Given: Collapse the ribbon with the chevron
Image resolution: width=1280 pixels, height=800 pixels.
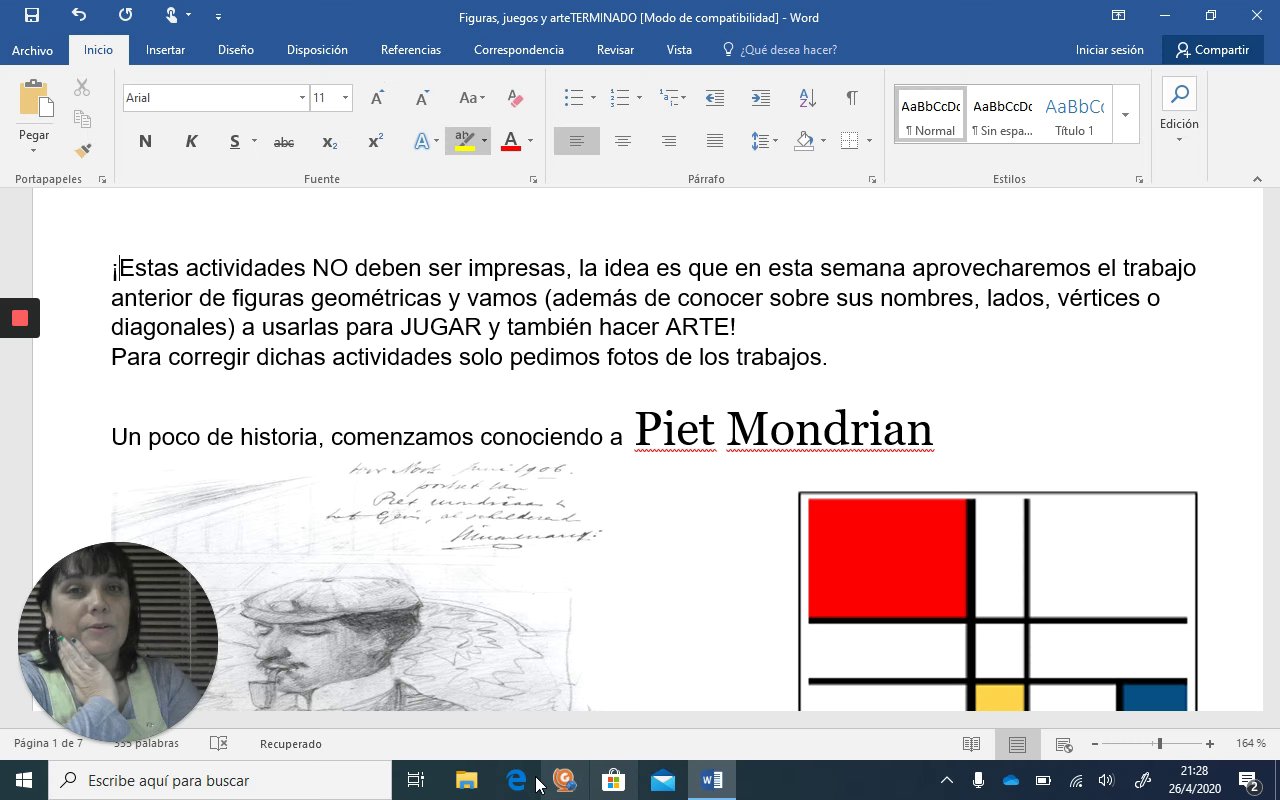Looking at the screenshot, I should point(1257,179).
